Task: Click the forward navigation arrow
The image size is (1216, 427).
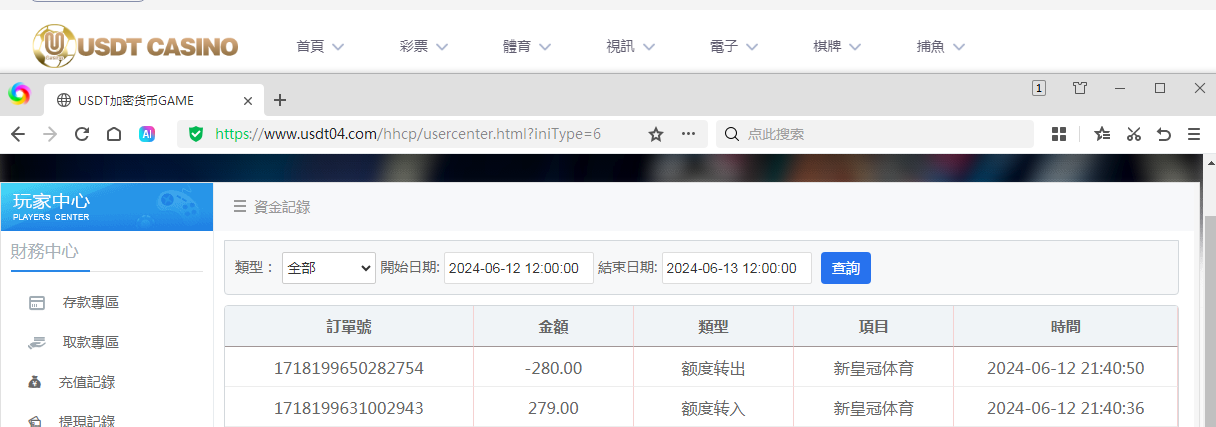Action: pyautogui.click(x=51, y=134)
